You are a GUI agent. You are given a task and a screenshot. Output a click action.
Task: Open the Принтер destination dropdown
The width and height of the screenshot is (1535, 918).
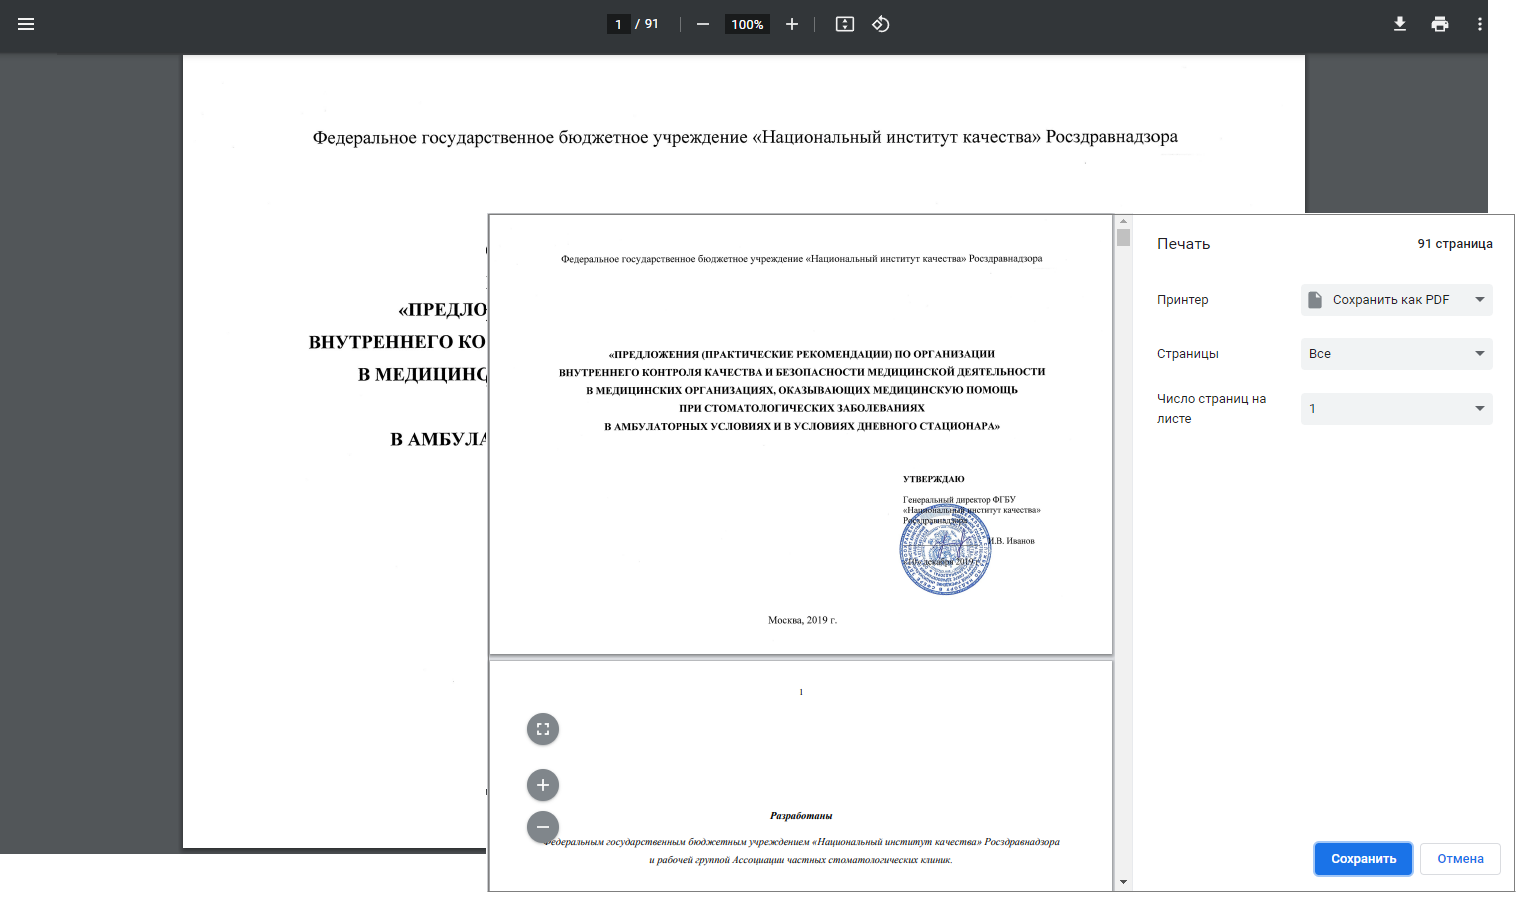point(1396,300)
